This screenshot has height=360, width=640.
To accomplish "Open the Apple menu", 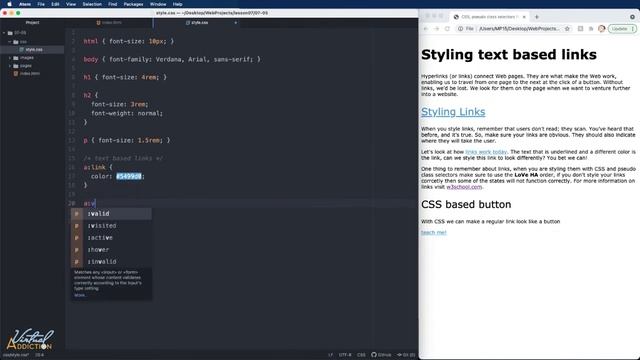I will click(x=9, y=4).
